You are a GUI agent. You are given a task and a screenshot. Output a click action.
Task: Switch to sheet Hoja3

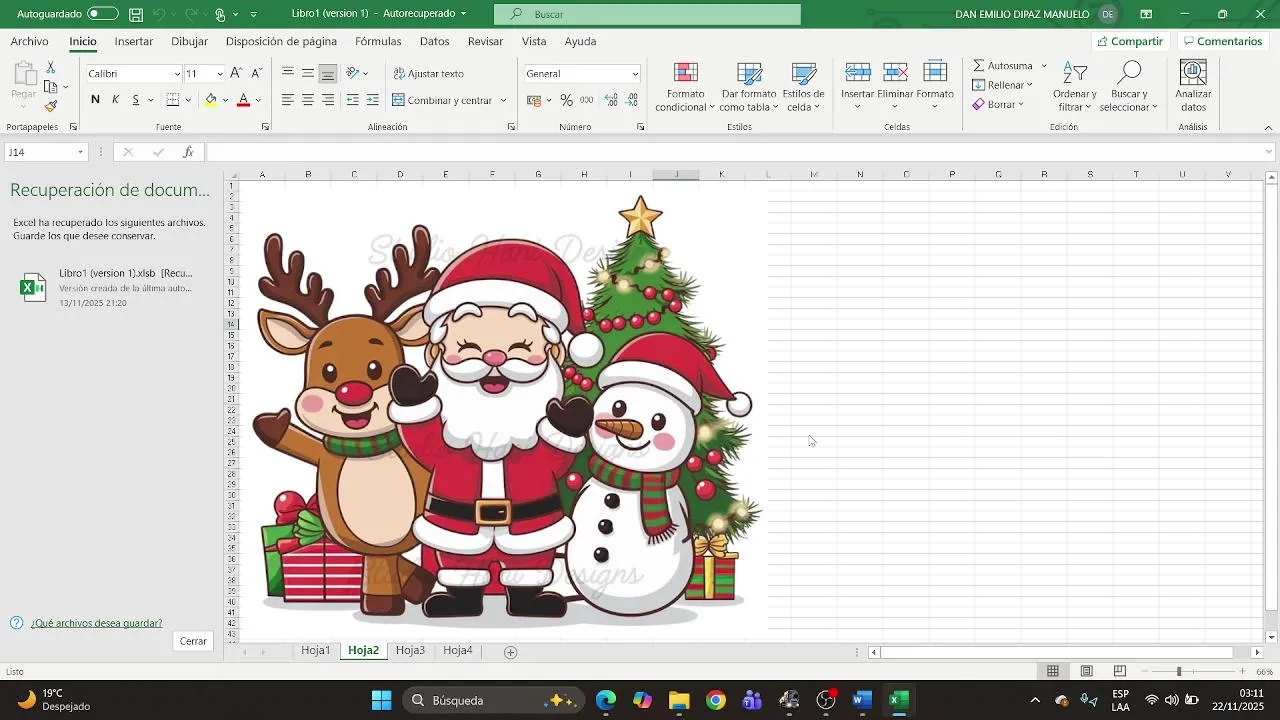(x=410, y=650)
